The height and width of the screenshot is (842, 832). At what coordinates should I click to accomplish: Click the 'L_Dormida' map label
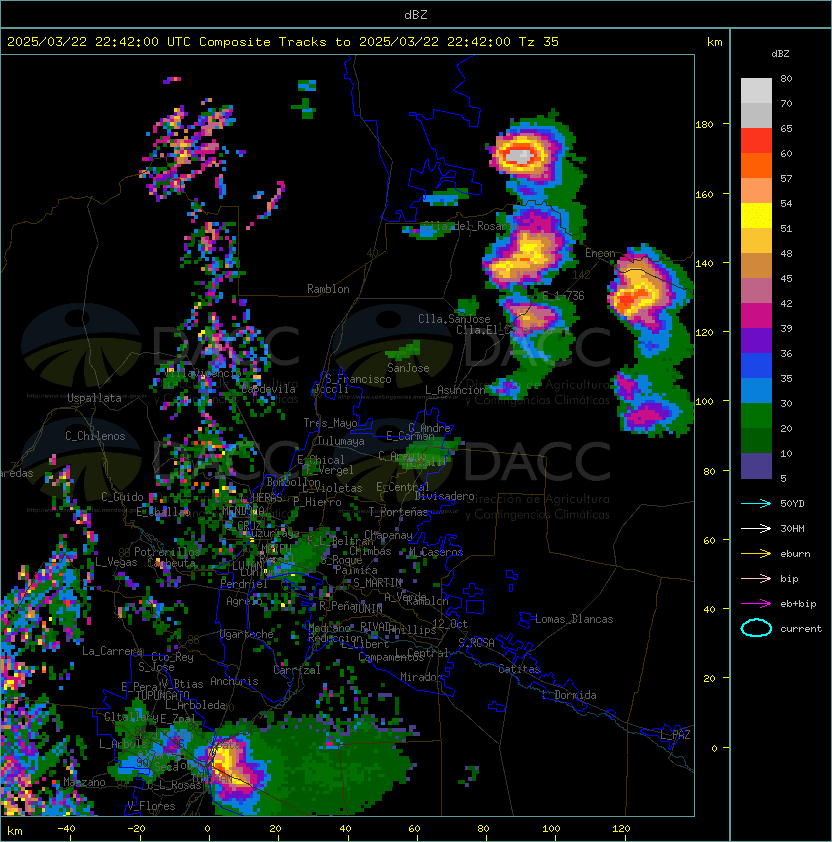coord(569,695)
